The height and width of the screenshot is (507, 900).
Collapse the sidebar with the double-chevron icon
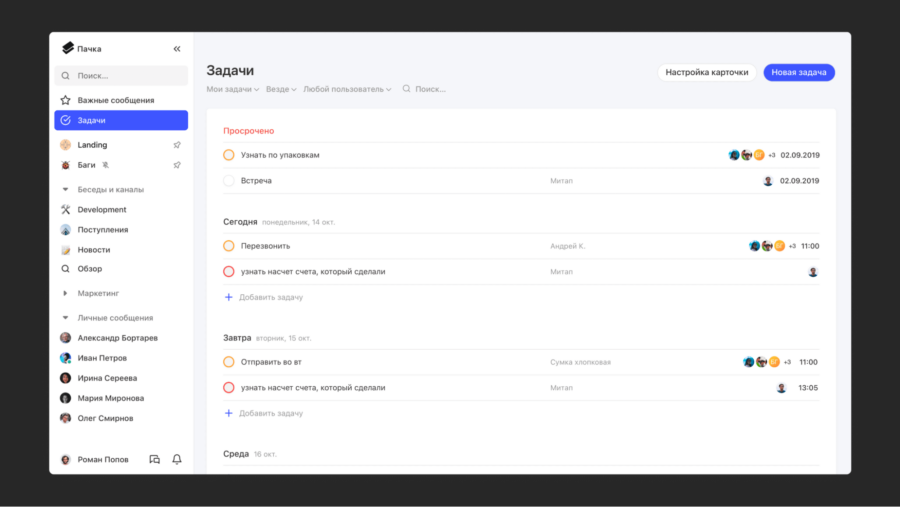click(177, 48)
